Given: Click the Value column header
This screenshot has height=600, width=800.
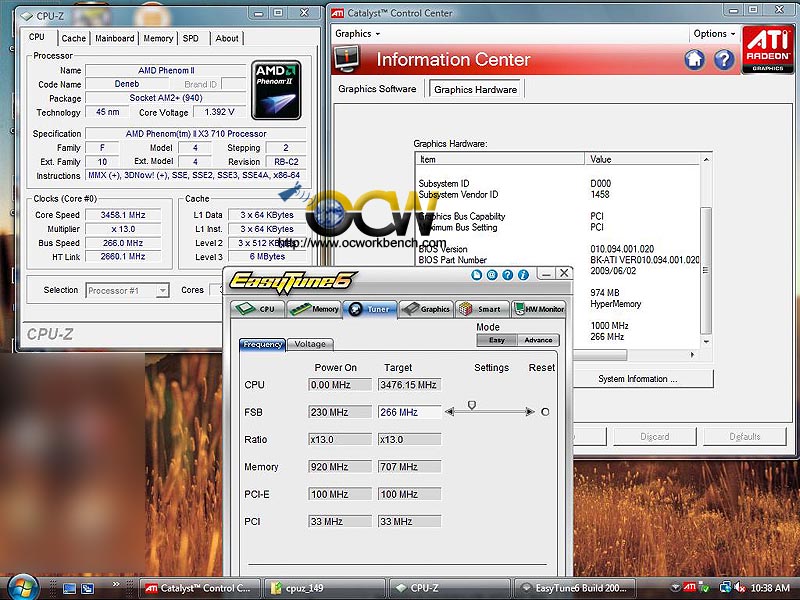Looking at the screenshot, I should point(642,159).
